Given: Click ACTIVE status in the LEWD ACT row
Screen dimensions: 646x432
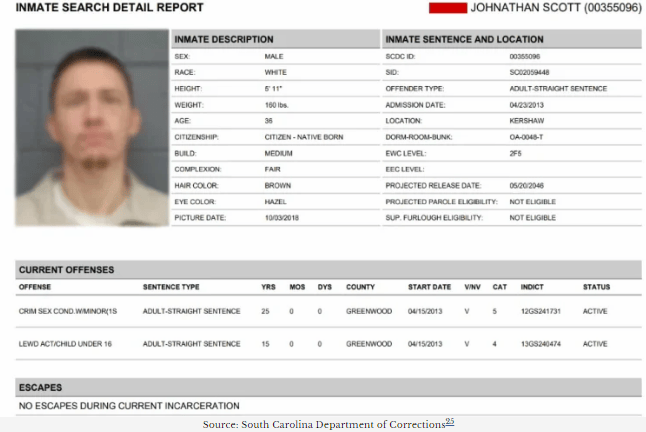Looking at the screenshot, I should point(595,344).
